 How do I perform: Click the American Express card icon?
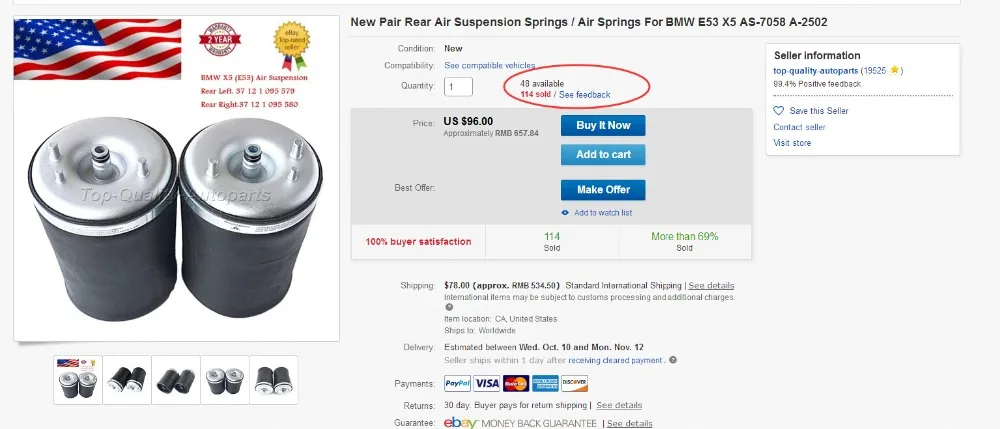coord(545,383)
